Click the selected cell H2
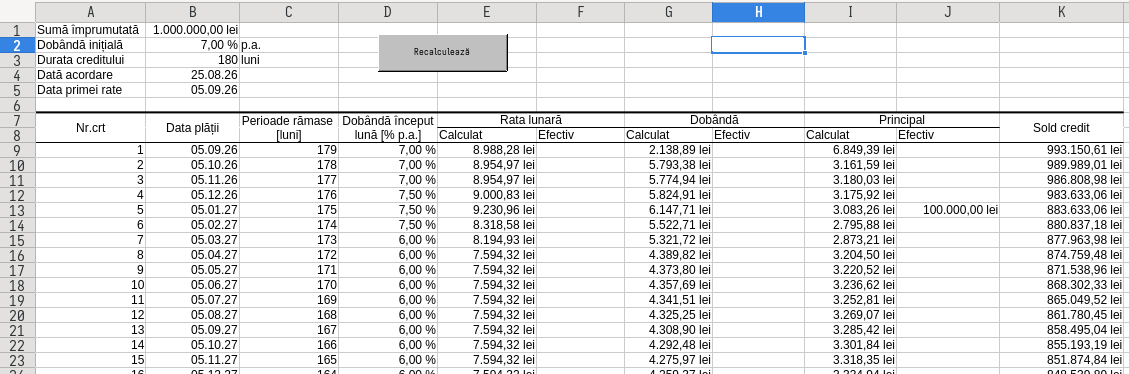The height and width of the screenshot is (374, 1129). pos(758,45)
